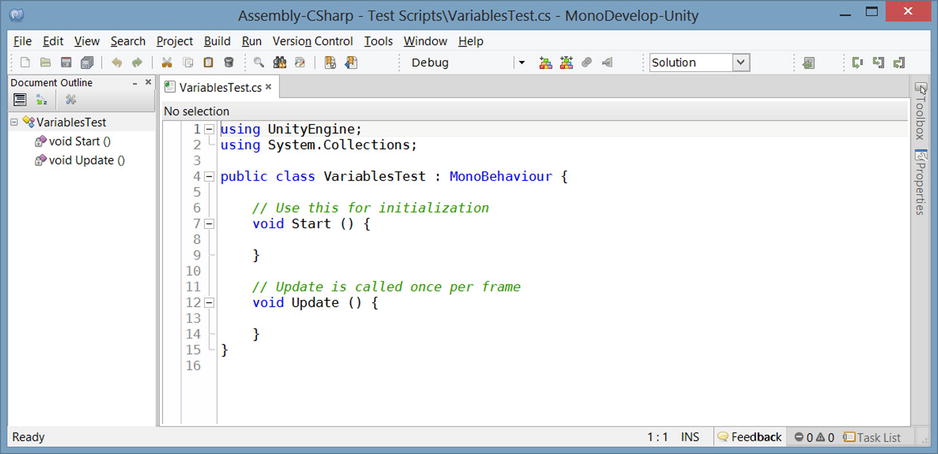
Task: Click the errors and warnings counter
Action: 814,437
